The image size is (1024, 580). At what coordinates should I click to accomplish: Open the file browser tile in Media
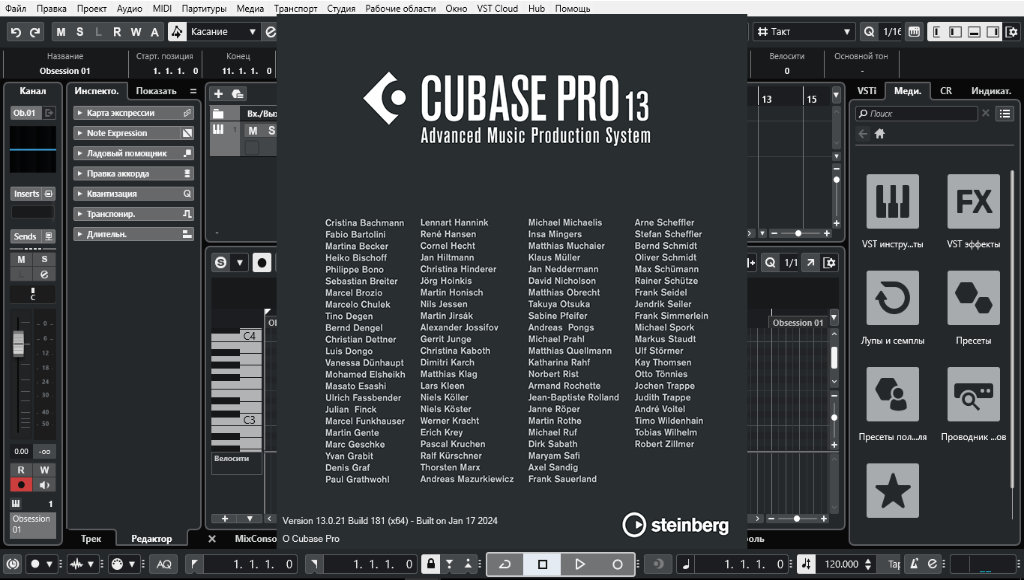(x=973, y=394)
